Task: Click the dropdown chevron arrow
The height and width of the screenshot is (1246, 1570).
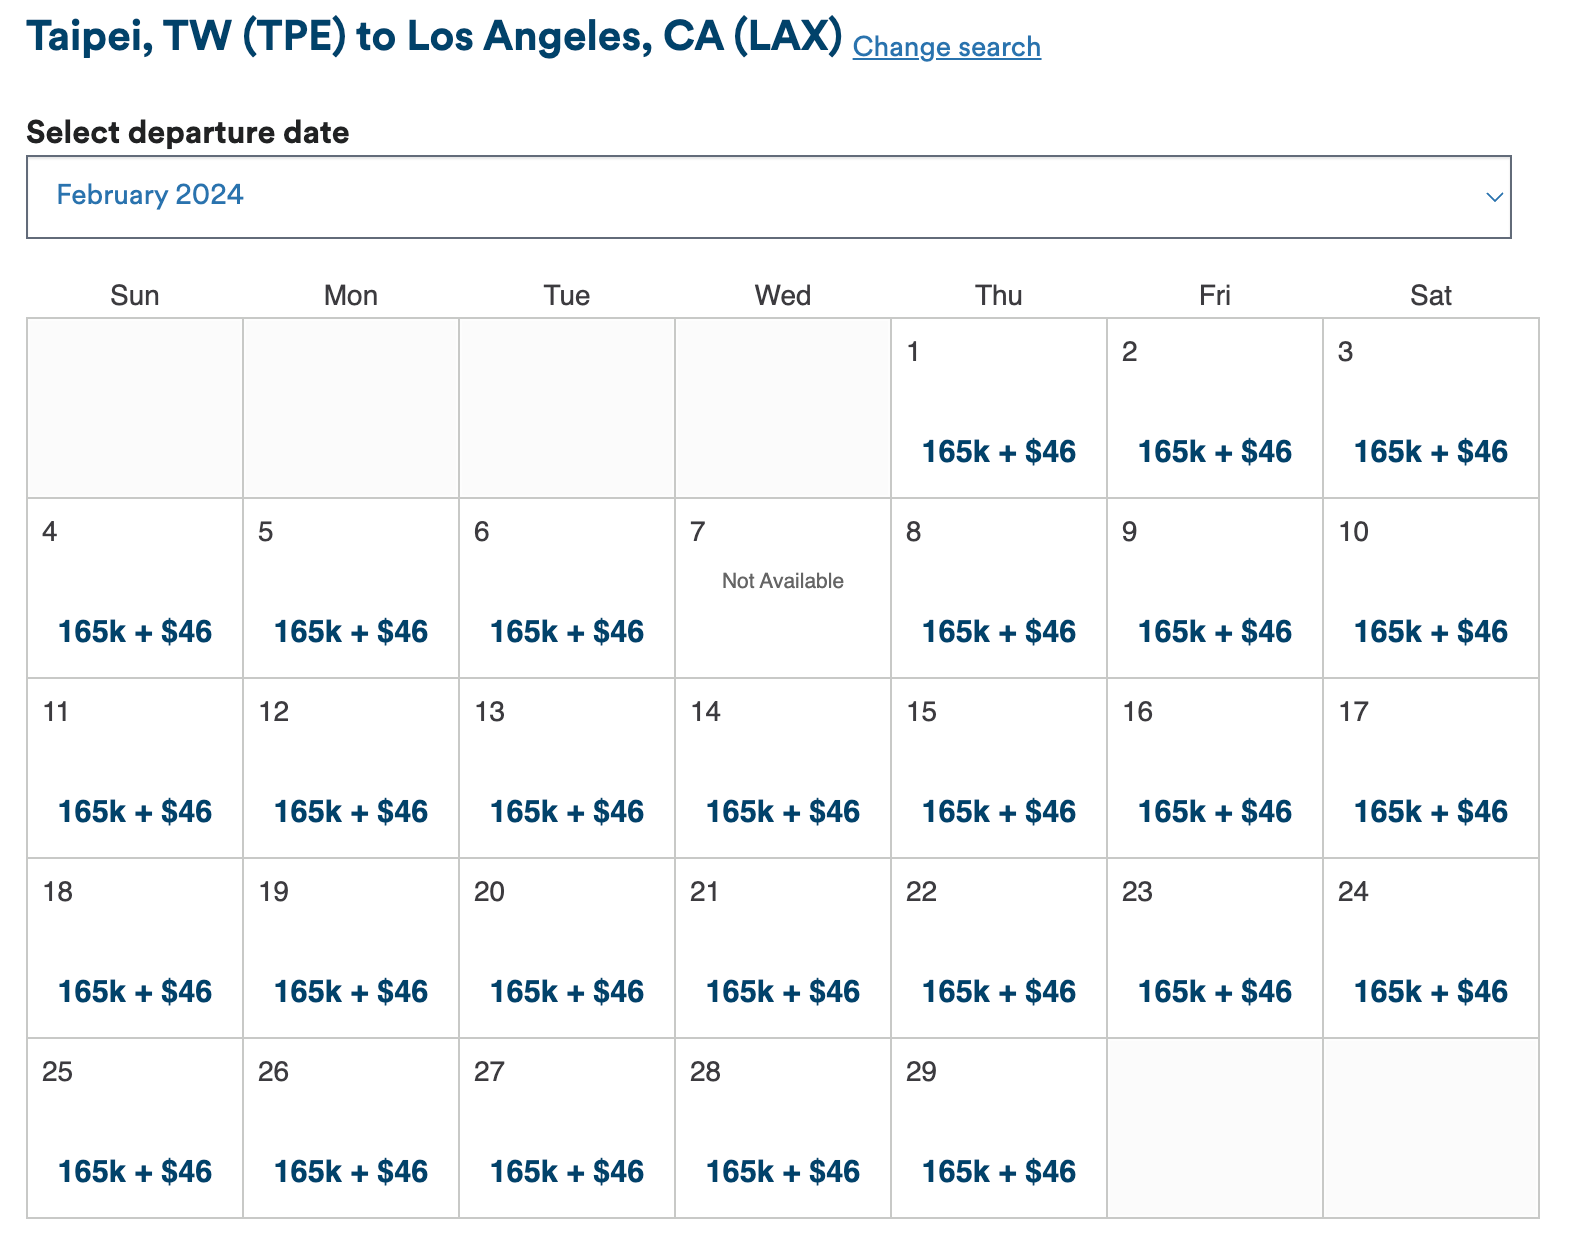Action: 1494,197
